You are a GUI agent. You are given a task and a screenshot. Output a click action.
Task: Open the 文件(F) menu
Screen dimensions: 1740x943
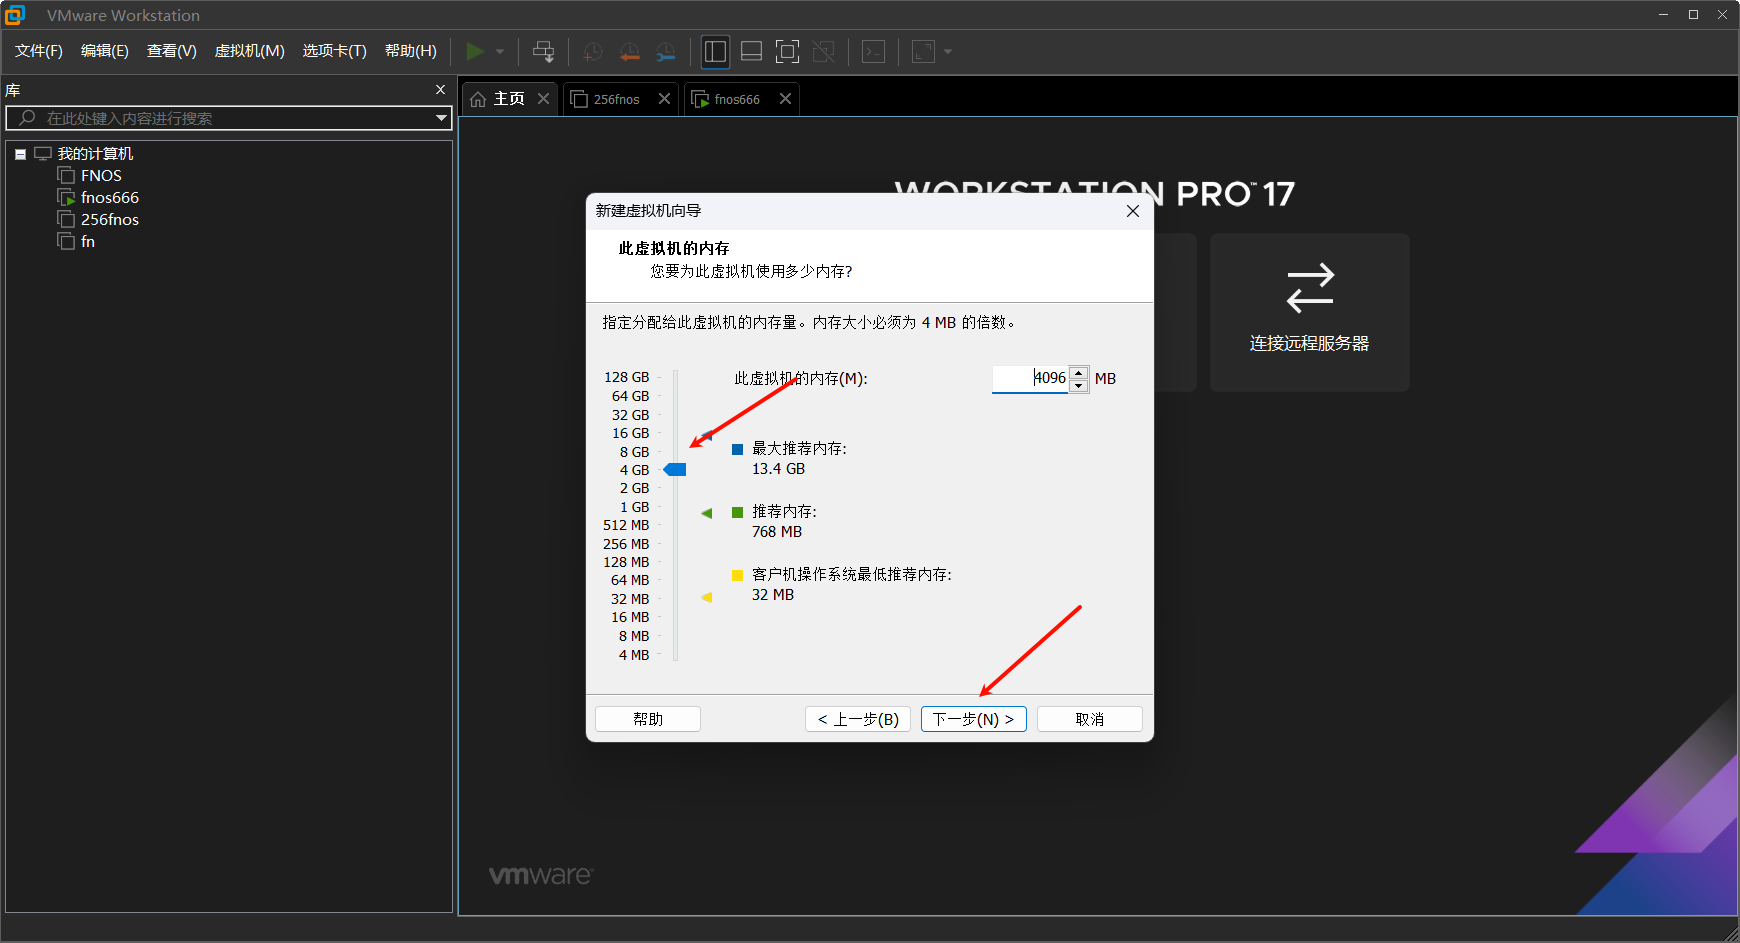tap(38, 51)
